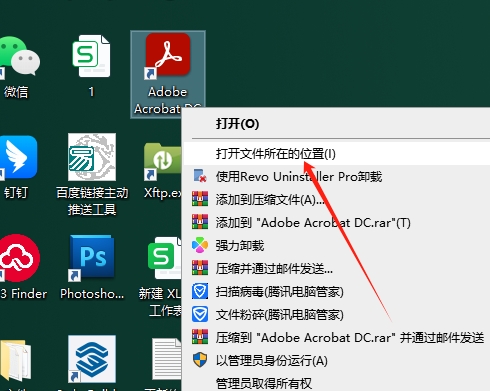
Task: Choose 文件粉碎(腾讯电脑管家) entry
Action: (337, 315)
